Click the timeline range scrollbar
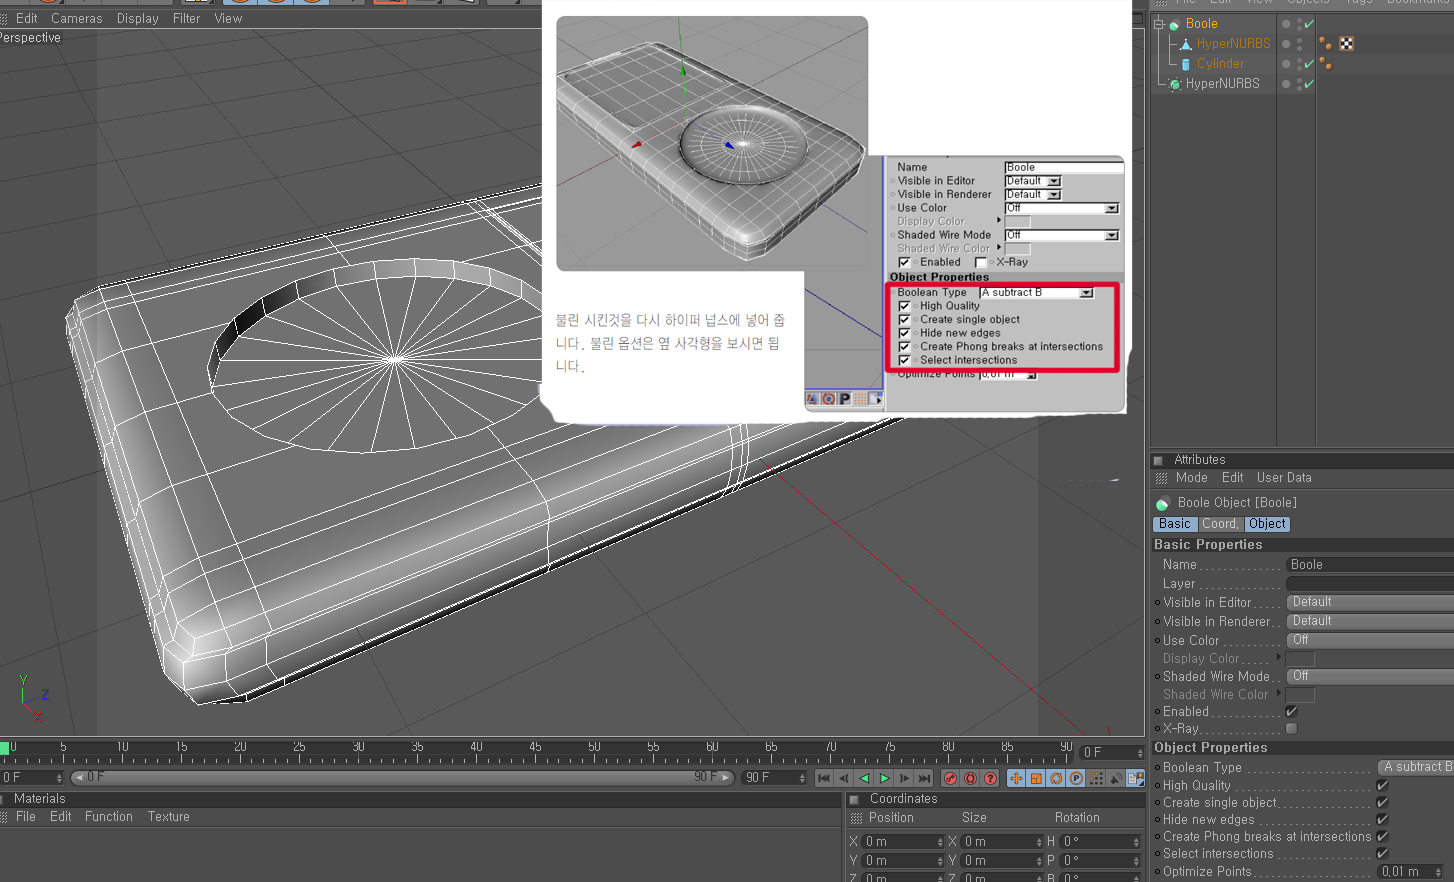Image resolution: width=1454 pixels, height=882 pixels. click(405, 777)
